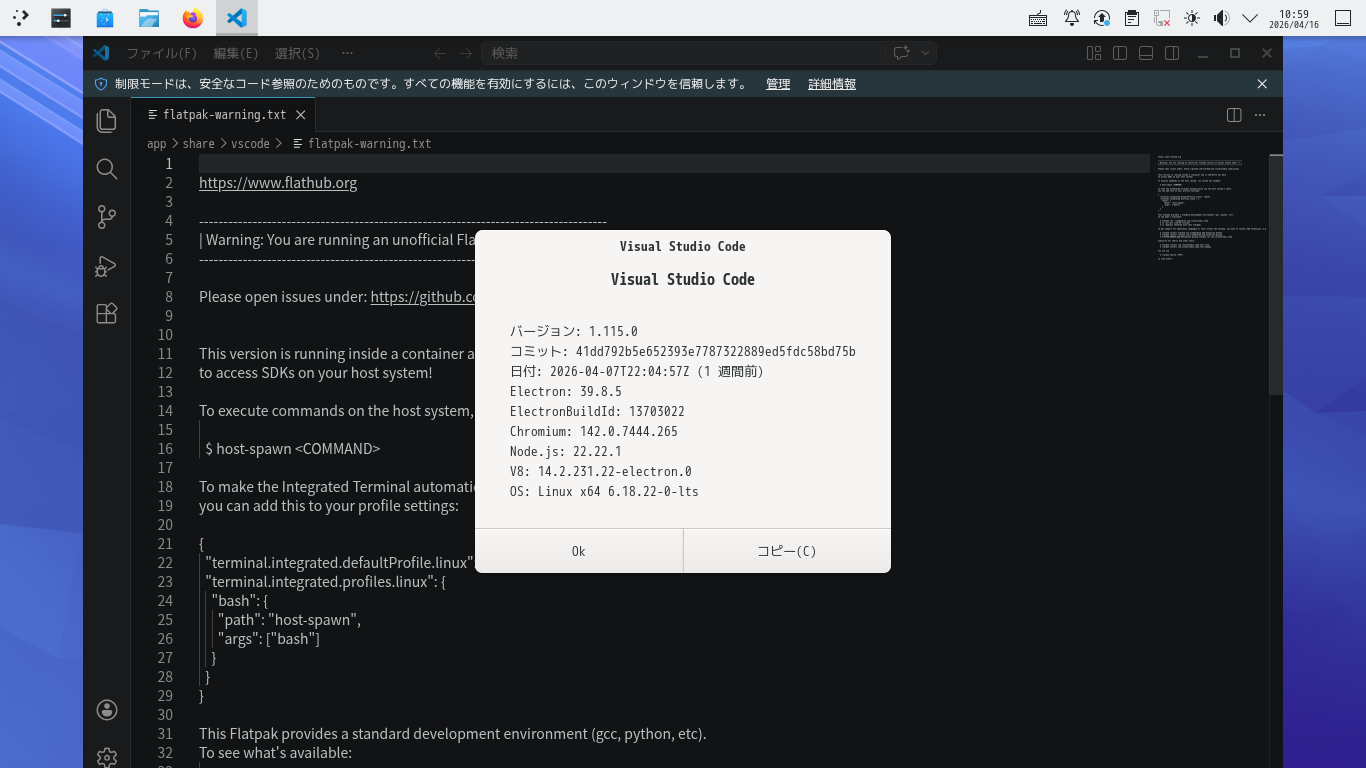This screenshot has width=1366, height=768.
Task: Select the flatpak-warning.txt editor tab
Action: tap(224, 115)
